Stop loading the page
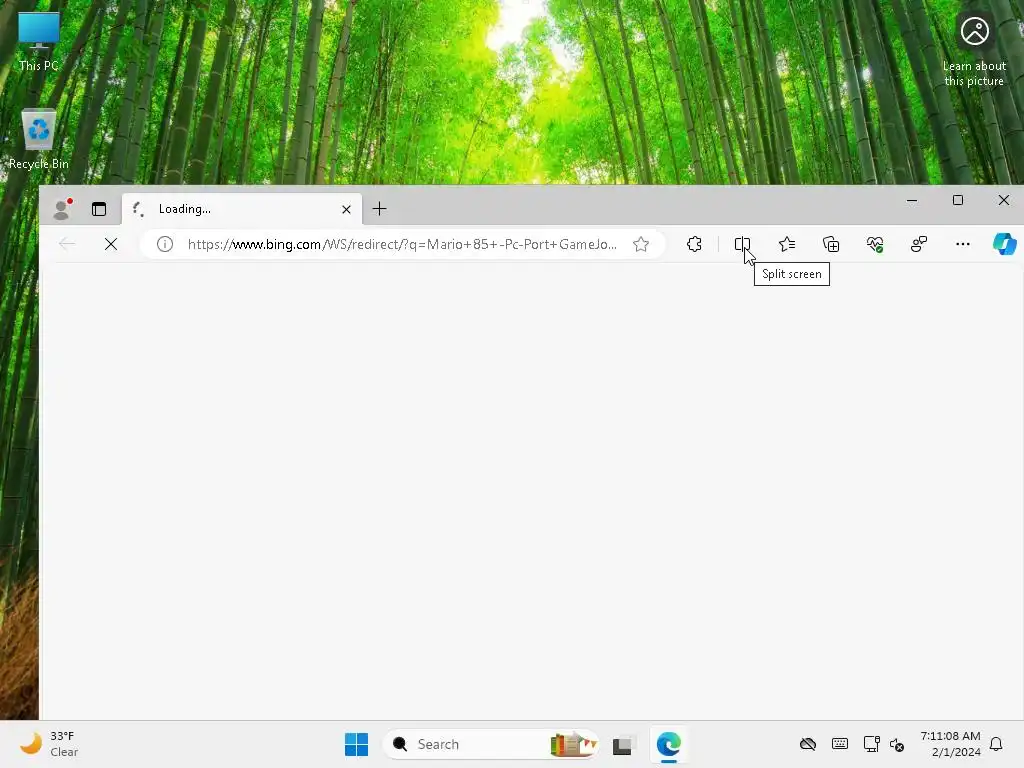The width and height of the screenshot is (1024, 768). click(x=111, y=244)
